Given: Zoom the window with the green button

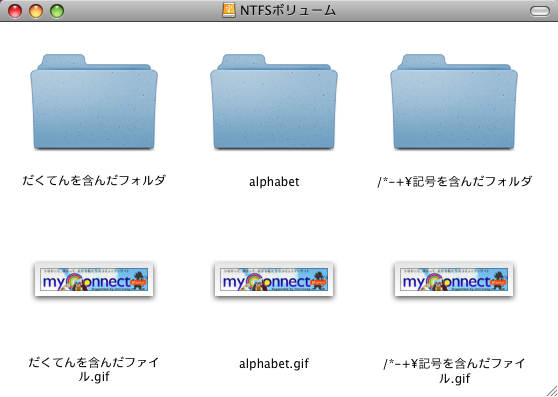Looking at the screenshot, I should (57, 11).
